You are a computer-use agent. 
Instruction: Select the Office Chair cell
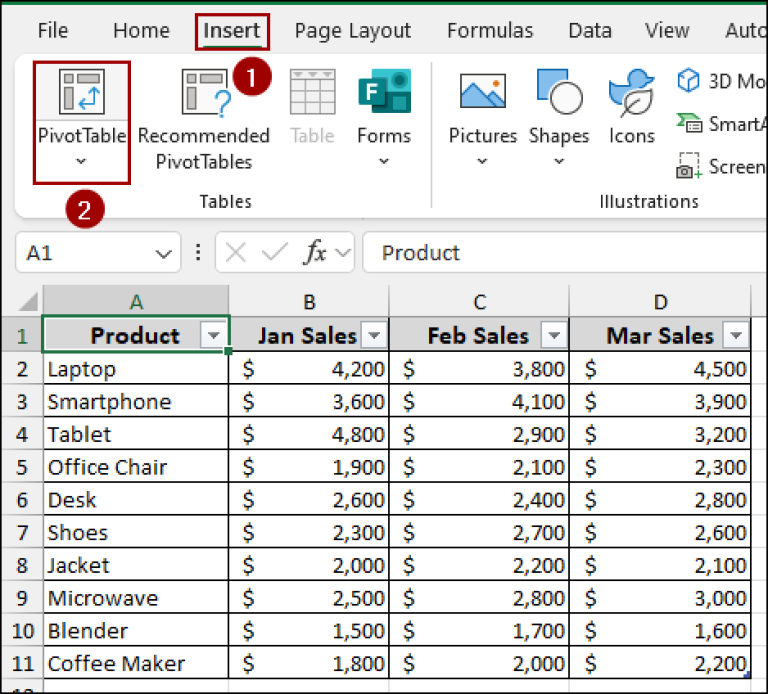point(136,467)
